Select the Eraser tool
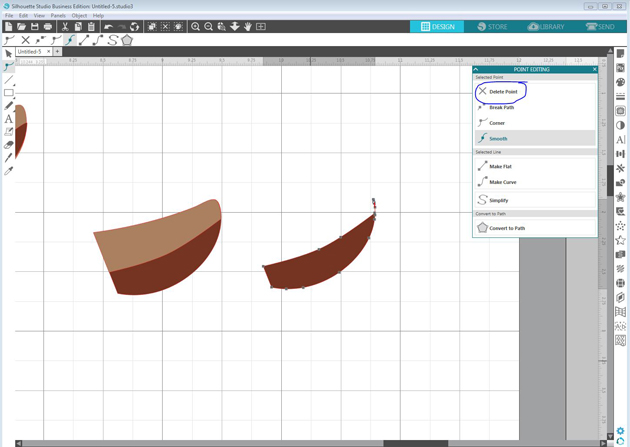The height and width of the screenshot is (447, 630). pyautogui.click(x=8, y=145)
